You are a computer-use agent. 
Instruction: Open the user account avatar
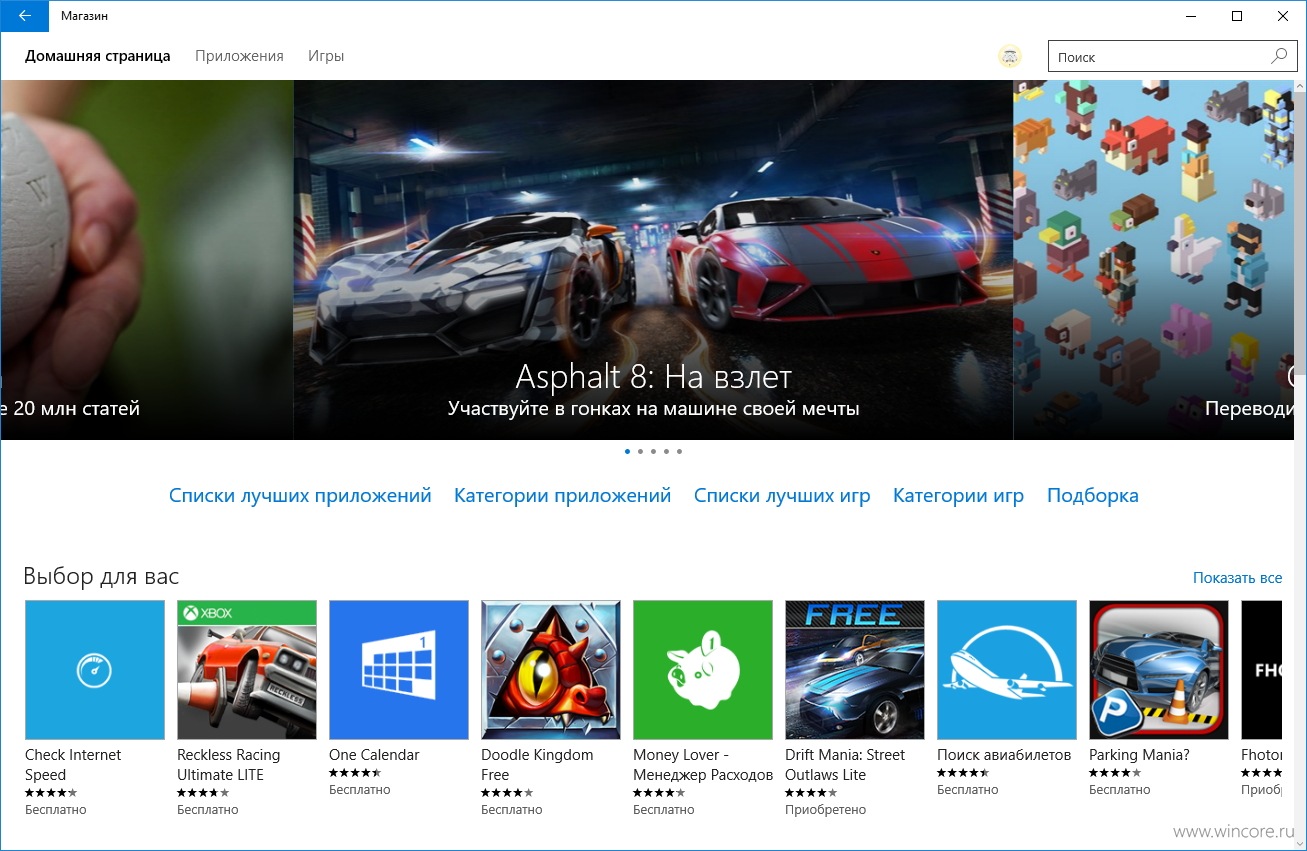point(1010,57)
